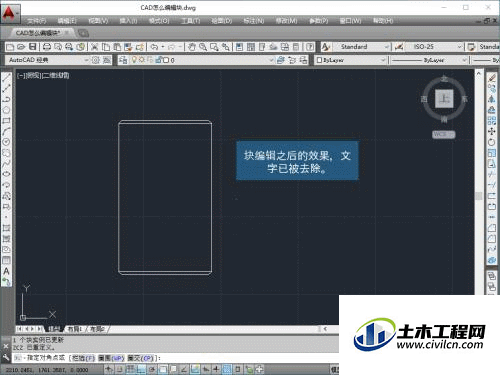Save the drawing with floppy disk icon

32,47
